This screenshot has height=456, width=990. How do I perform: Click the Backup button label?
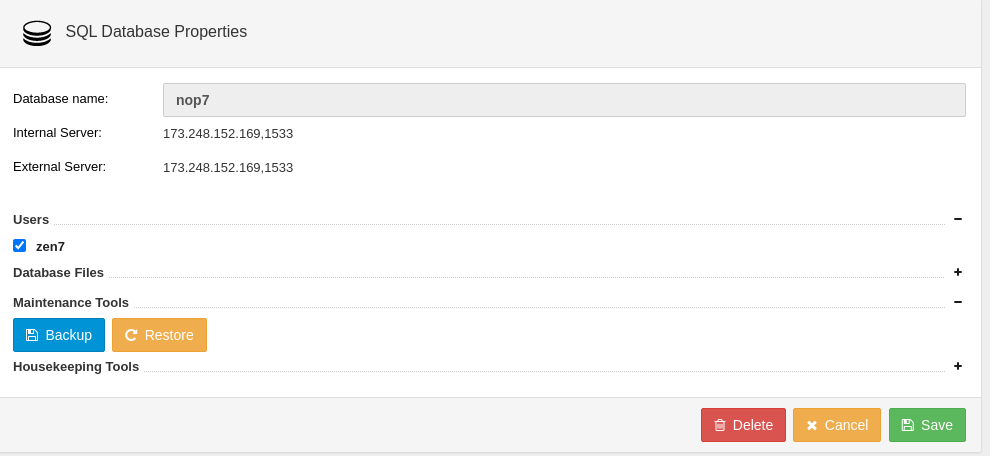[x=69, y=335]
